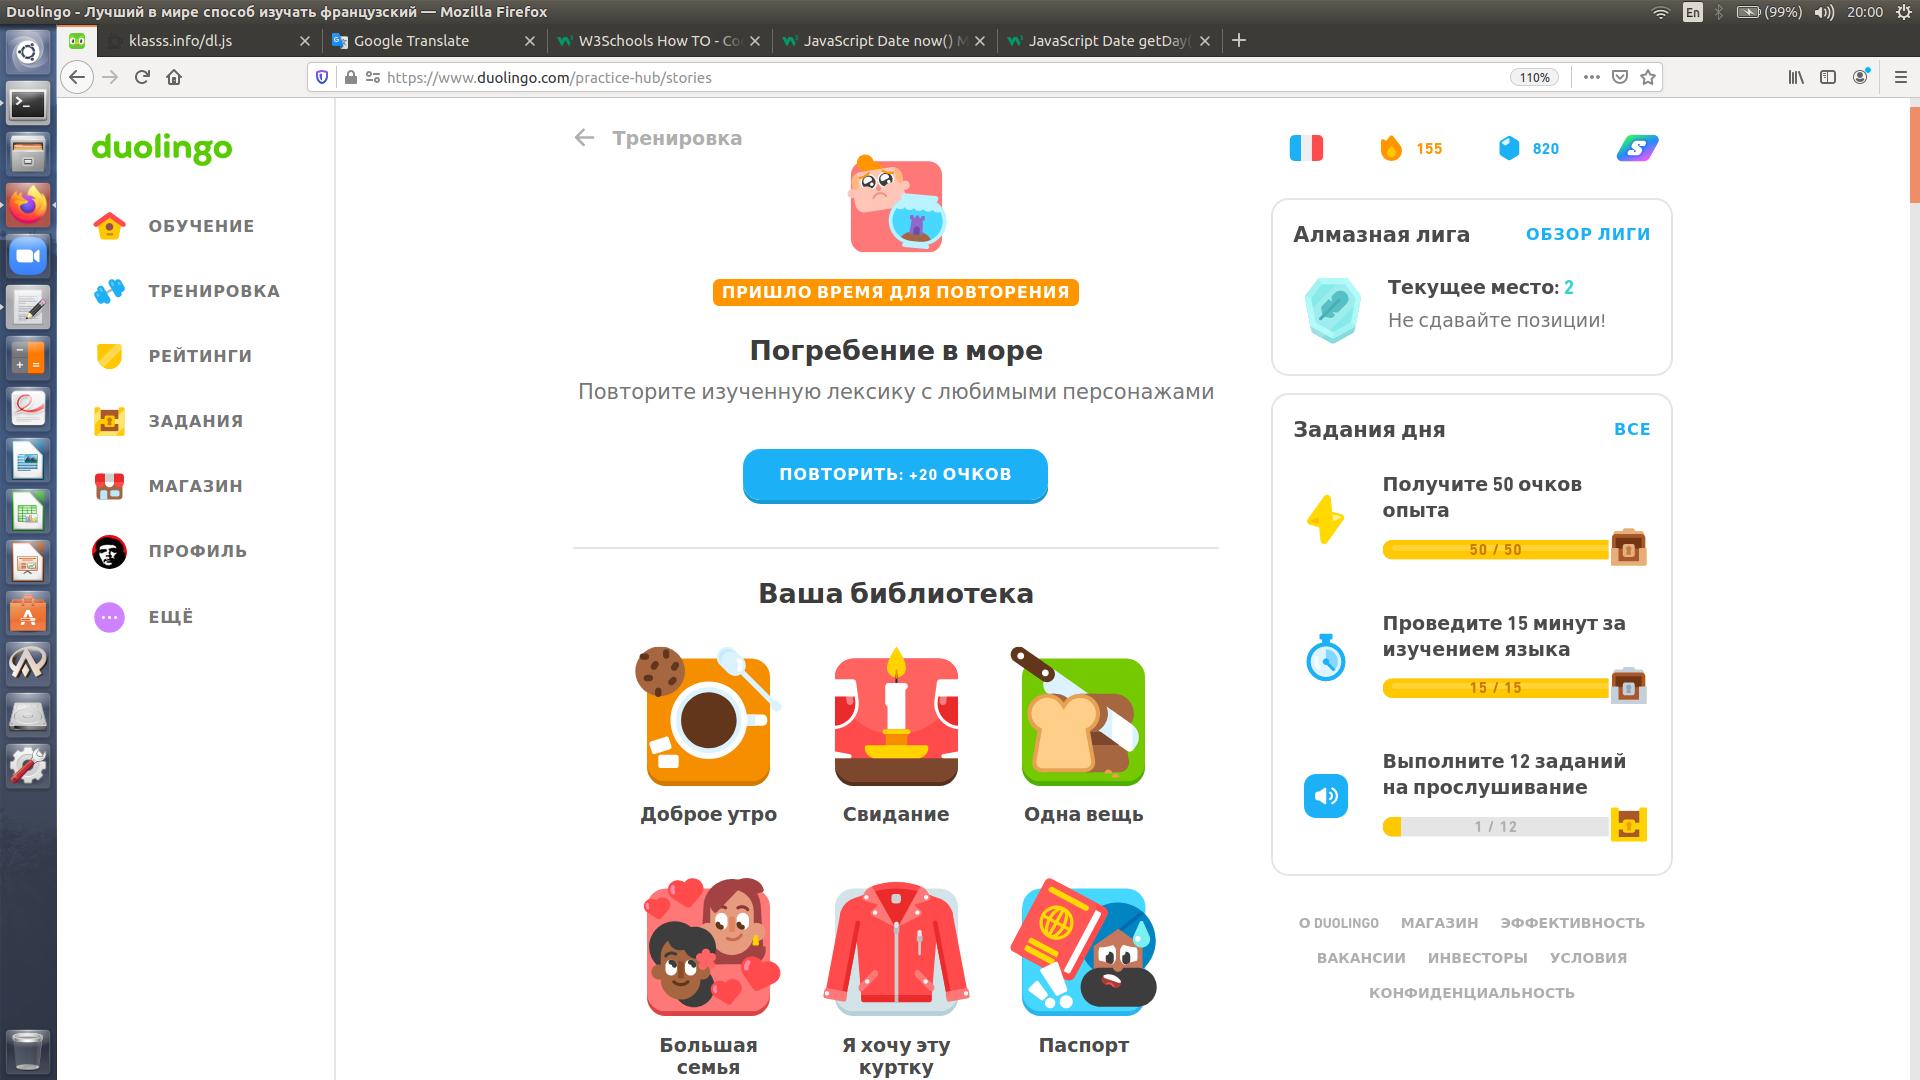The width and height of the screenshot is (1920, 1080).
Task: Open the streak flame counter
Action: 1391,148
